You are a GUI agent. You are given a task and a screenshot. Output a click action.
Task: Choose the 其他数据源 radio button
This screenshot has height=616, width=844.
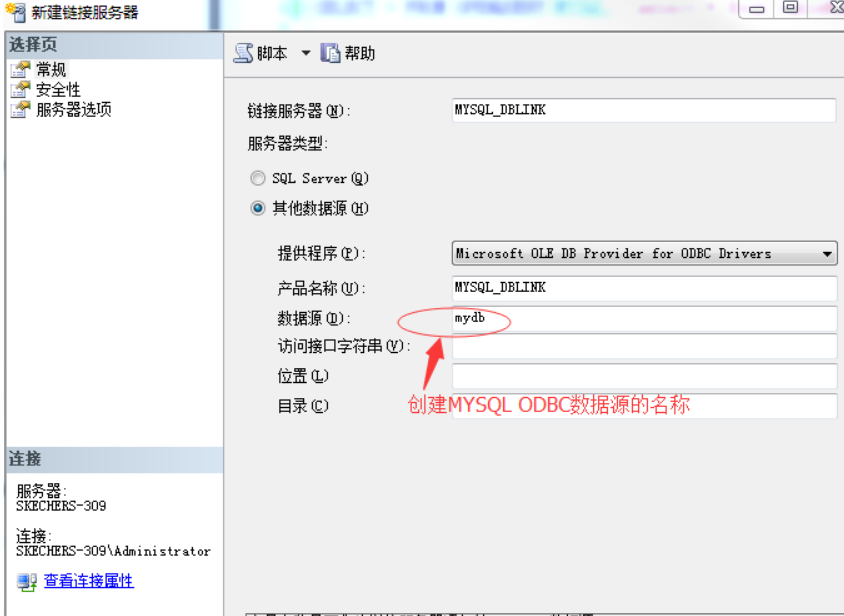point(258,208)
